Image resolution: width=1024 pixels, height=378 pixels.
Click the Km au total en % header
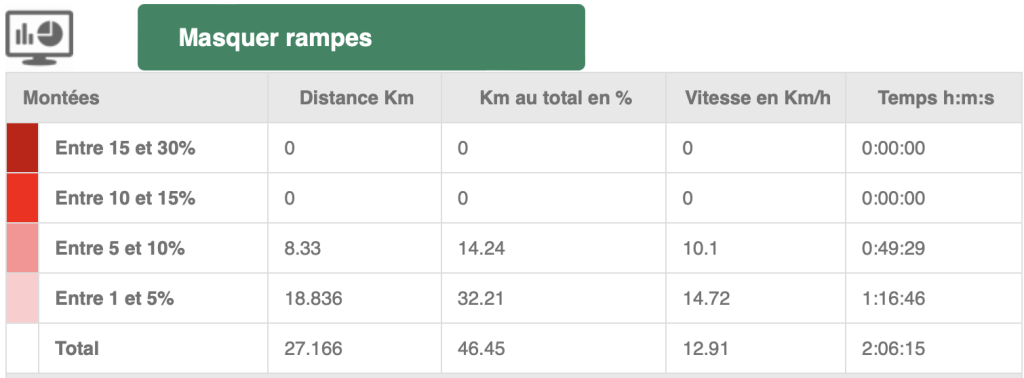[556, 98]
